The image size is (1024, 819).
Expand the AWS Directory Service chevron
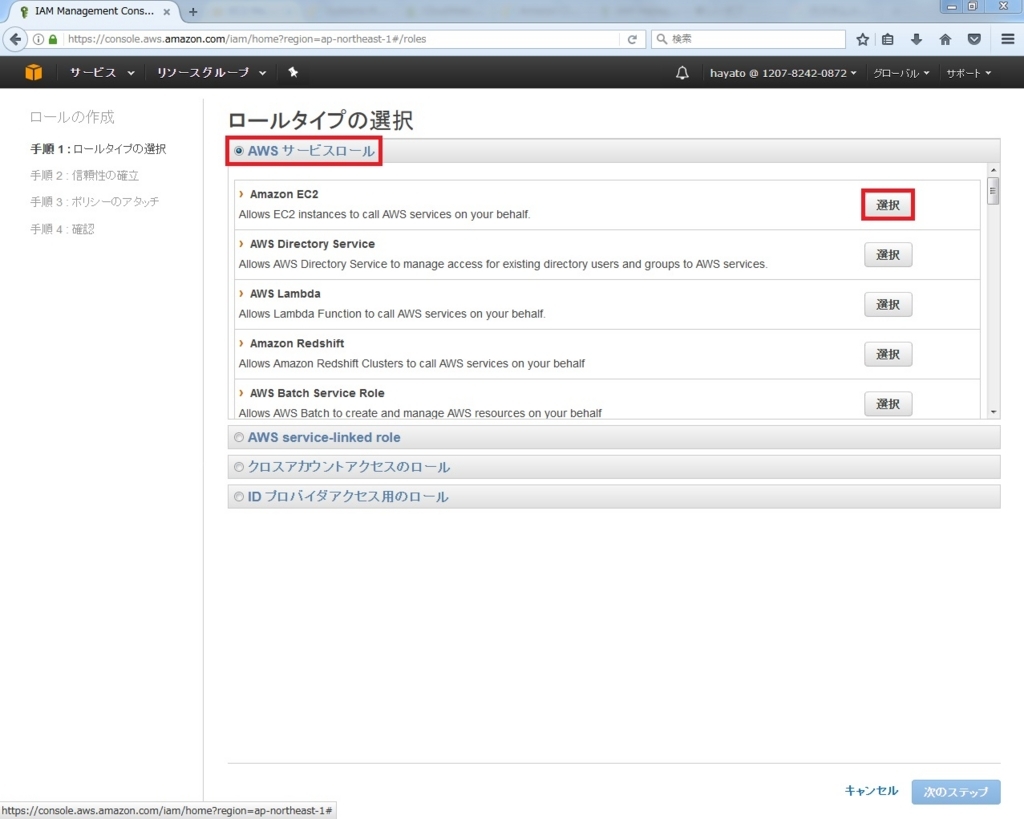click(241, 244)
